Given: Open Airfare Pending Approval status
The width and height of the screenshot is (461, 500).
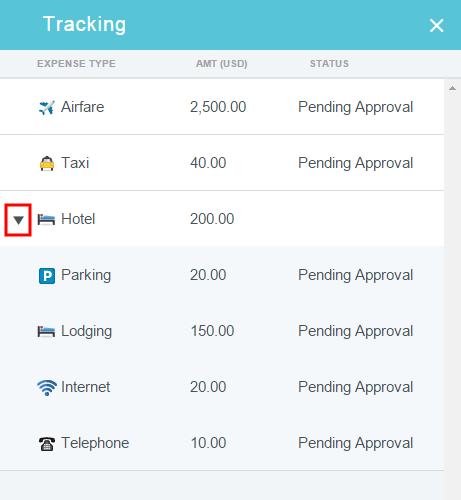Looking at the screenshot, I should (355, 107).
